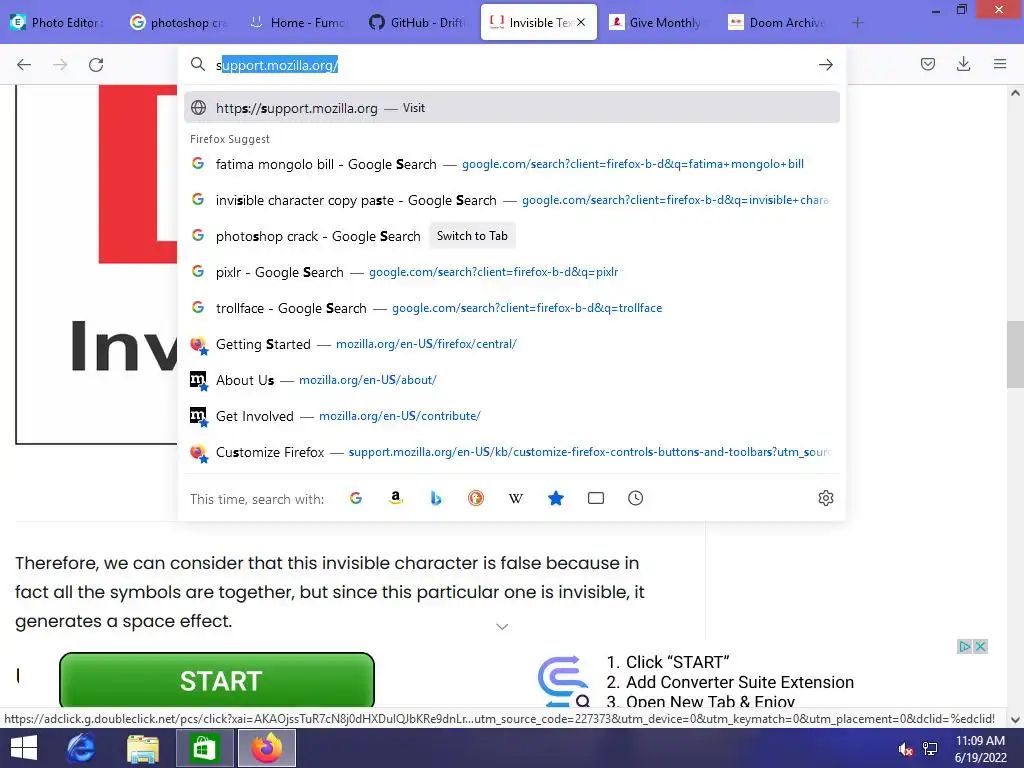Screen dimensions: 1024x768
Task: Search this time with Amazon
Action: (396, 498)
